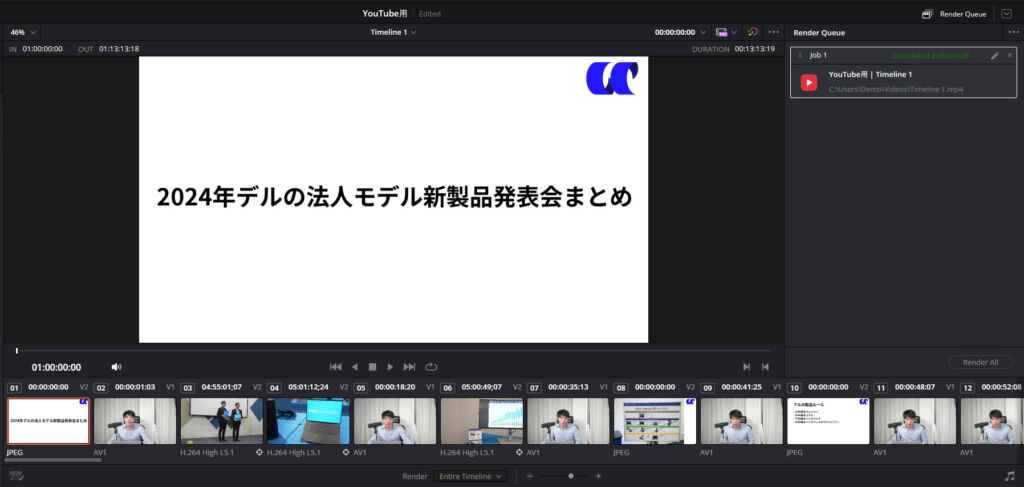Click the Play button in transport controls
This screenshot has width=1024, height=487.
[390, 367]
